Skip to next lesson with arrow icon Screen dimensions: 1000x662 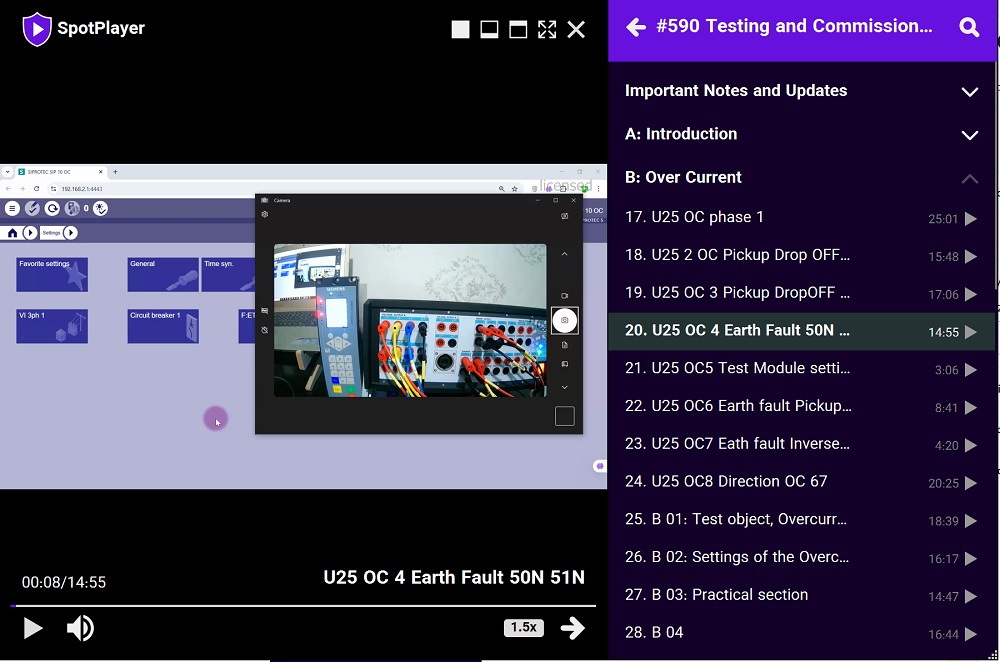click(x=572, y=628)
